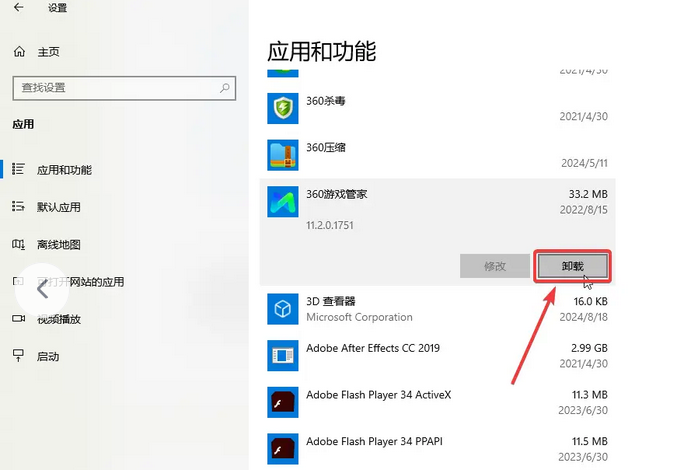
Task: Click the round left-chevron overlay button
Action: pyautogui.click(x=42, y=290)
